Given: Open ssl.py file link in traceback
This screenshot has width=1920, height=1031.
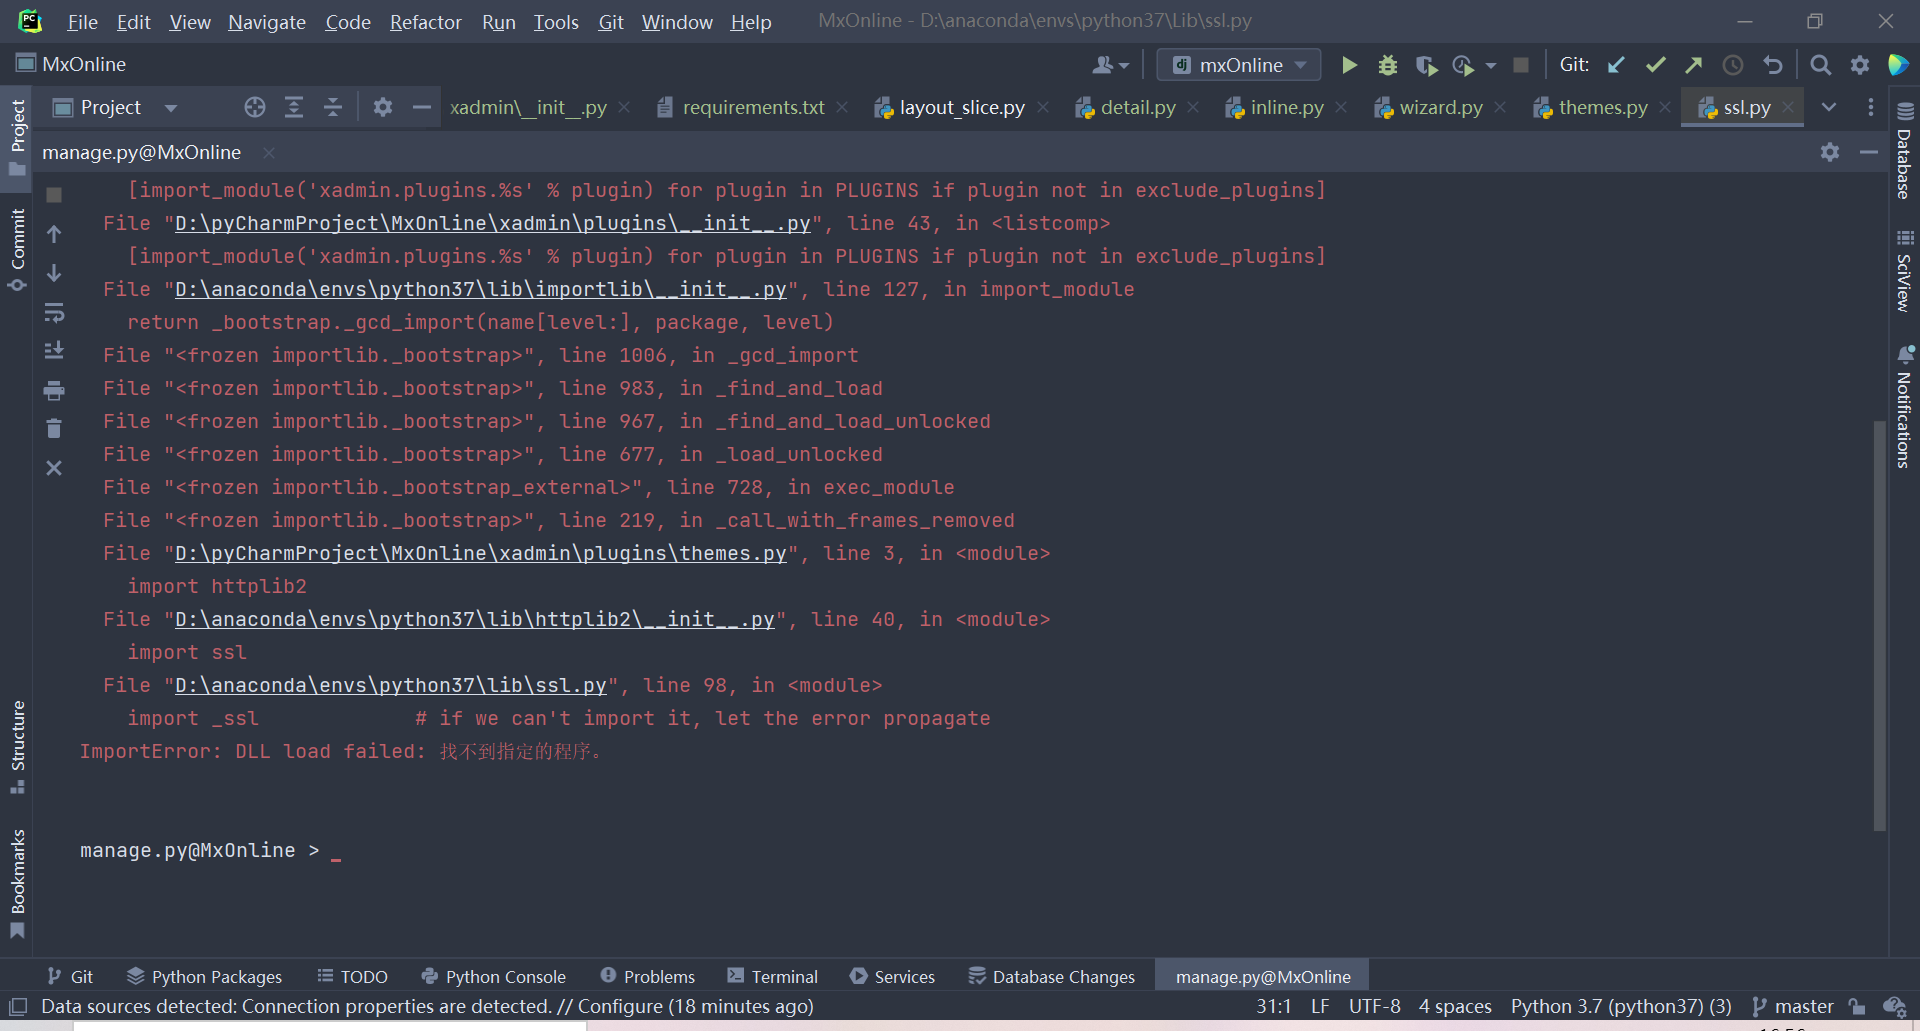Looking at the screenshot, I should [x=391, y=685].
